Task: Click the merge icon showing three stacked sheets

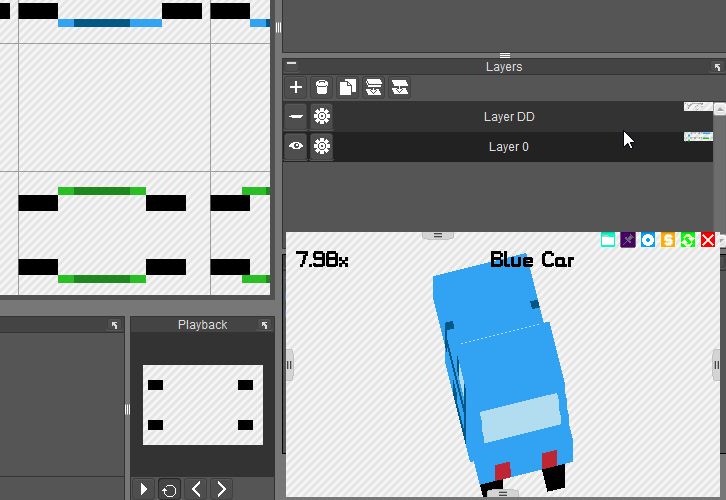Action: pos(374,87)
